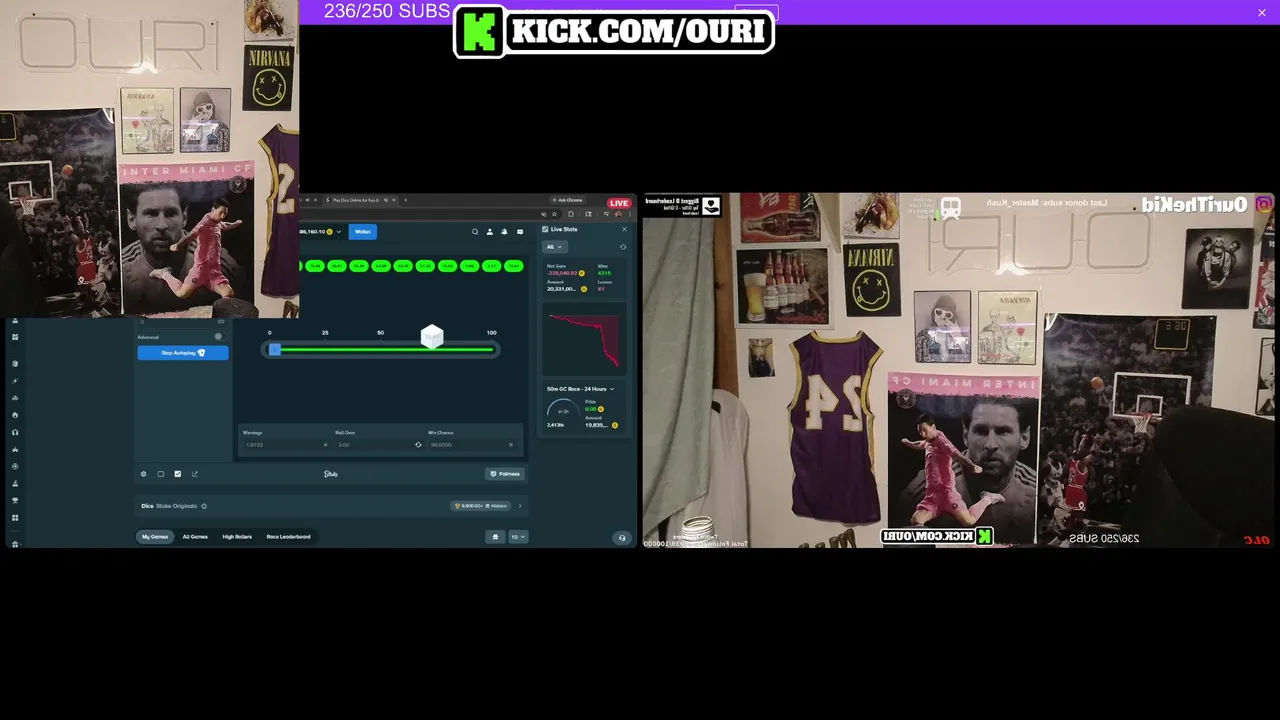
Task: Toggle live stats icon below dice game
Action: 177,474
